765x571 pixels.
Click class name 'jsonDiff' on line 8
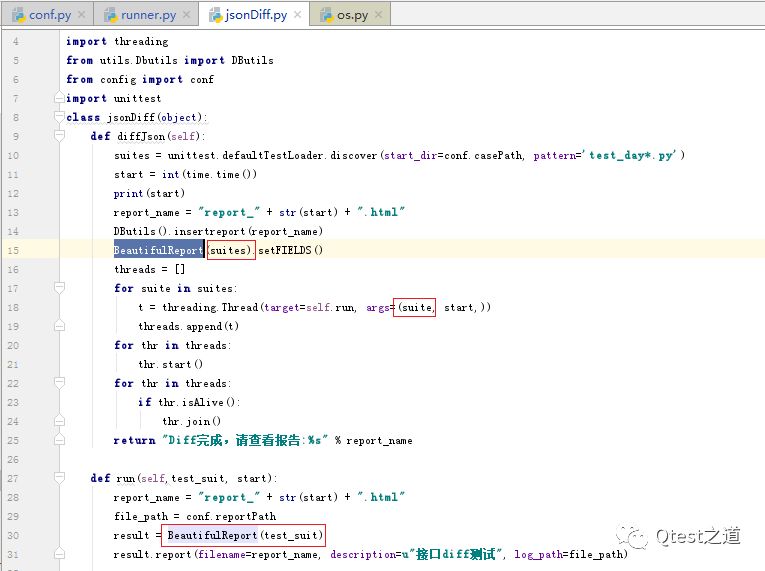point(131,118)
